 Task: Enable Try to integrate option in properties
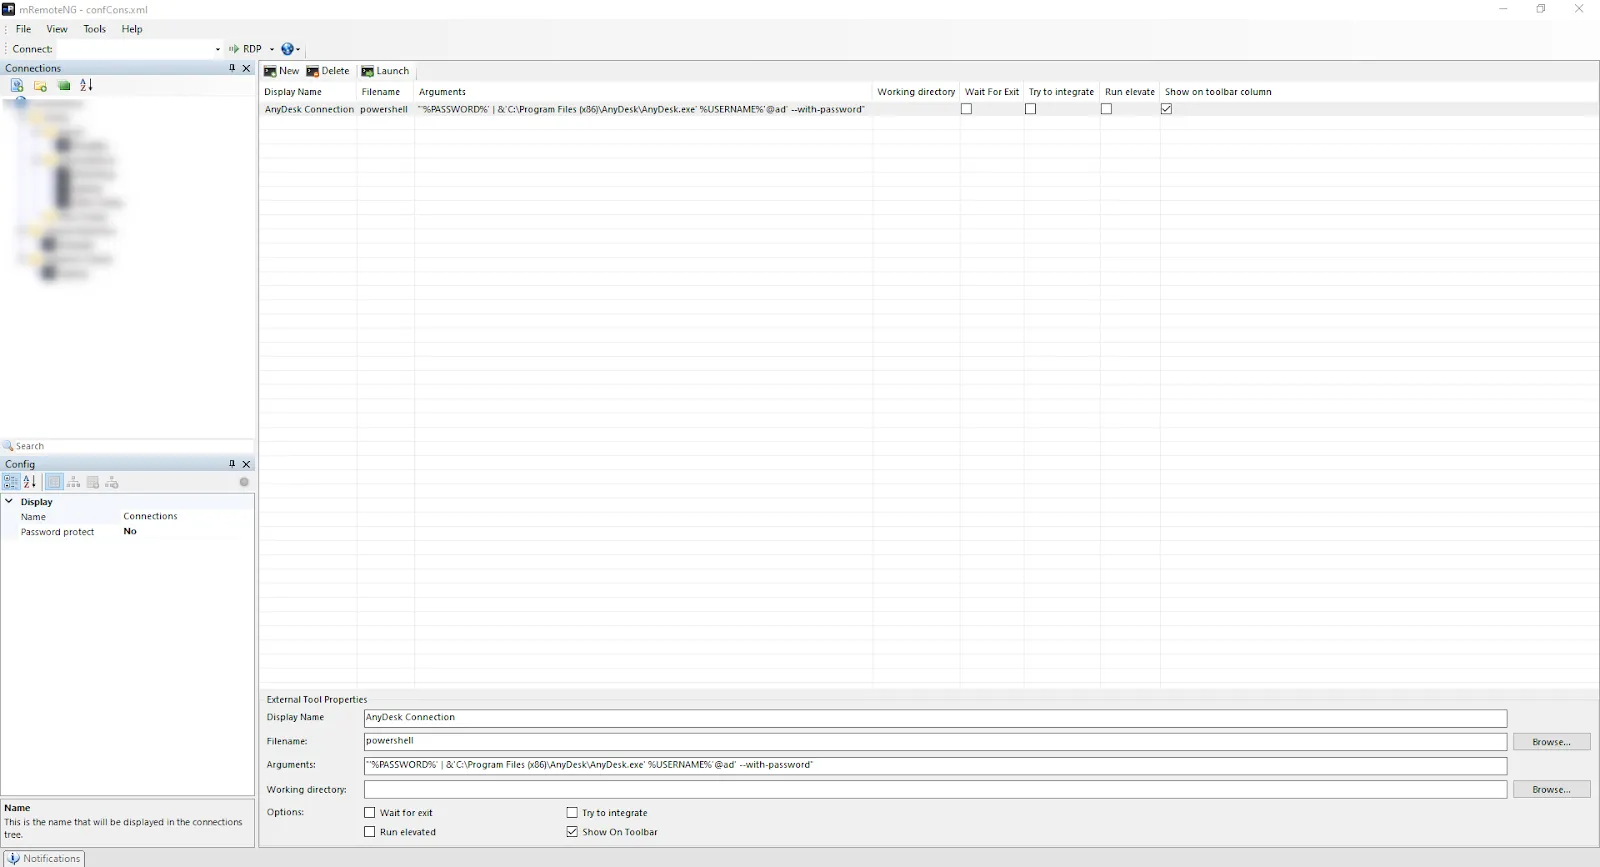pyautogui.click(x=572, y=813)
